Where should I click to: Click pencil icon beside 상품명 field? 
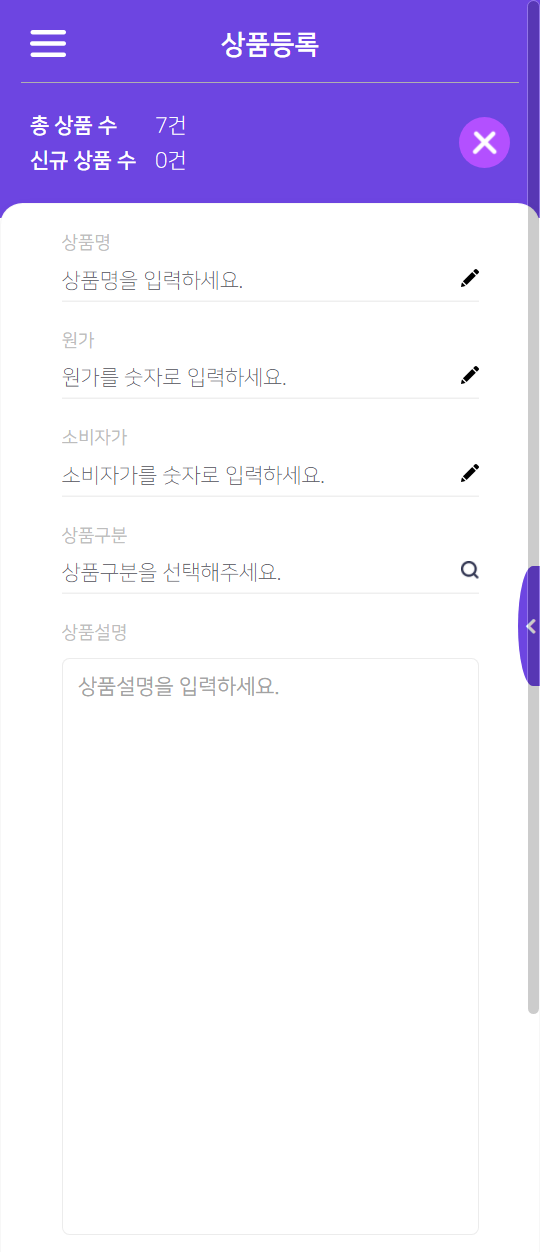click(470, 278)
